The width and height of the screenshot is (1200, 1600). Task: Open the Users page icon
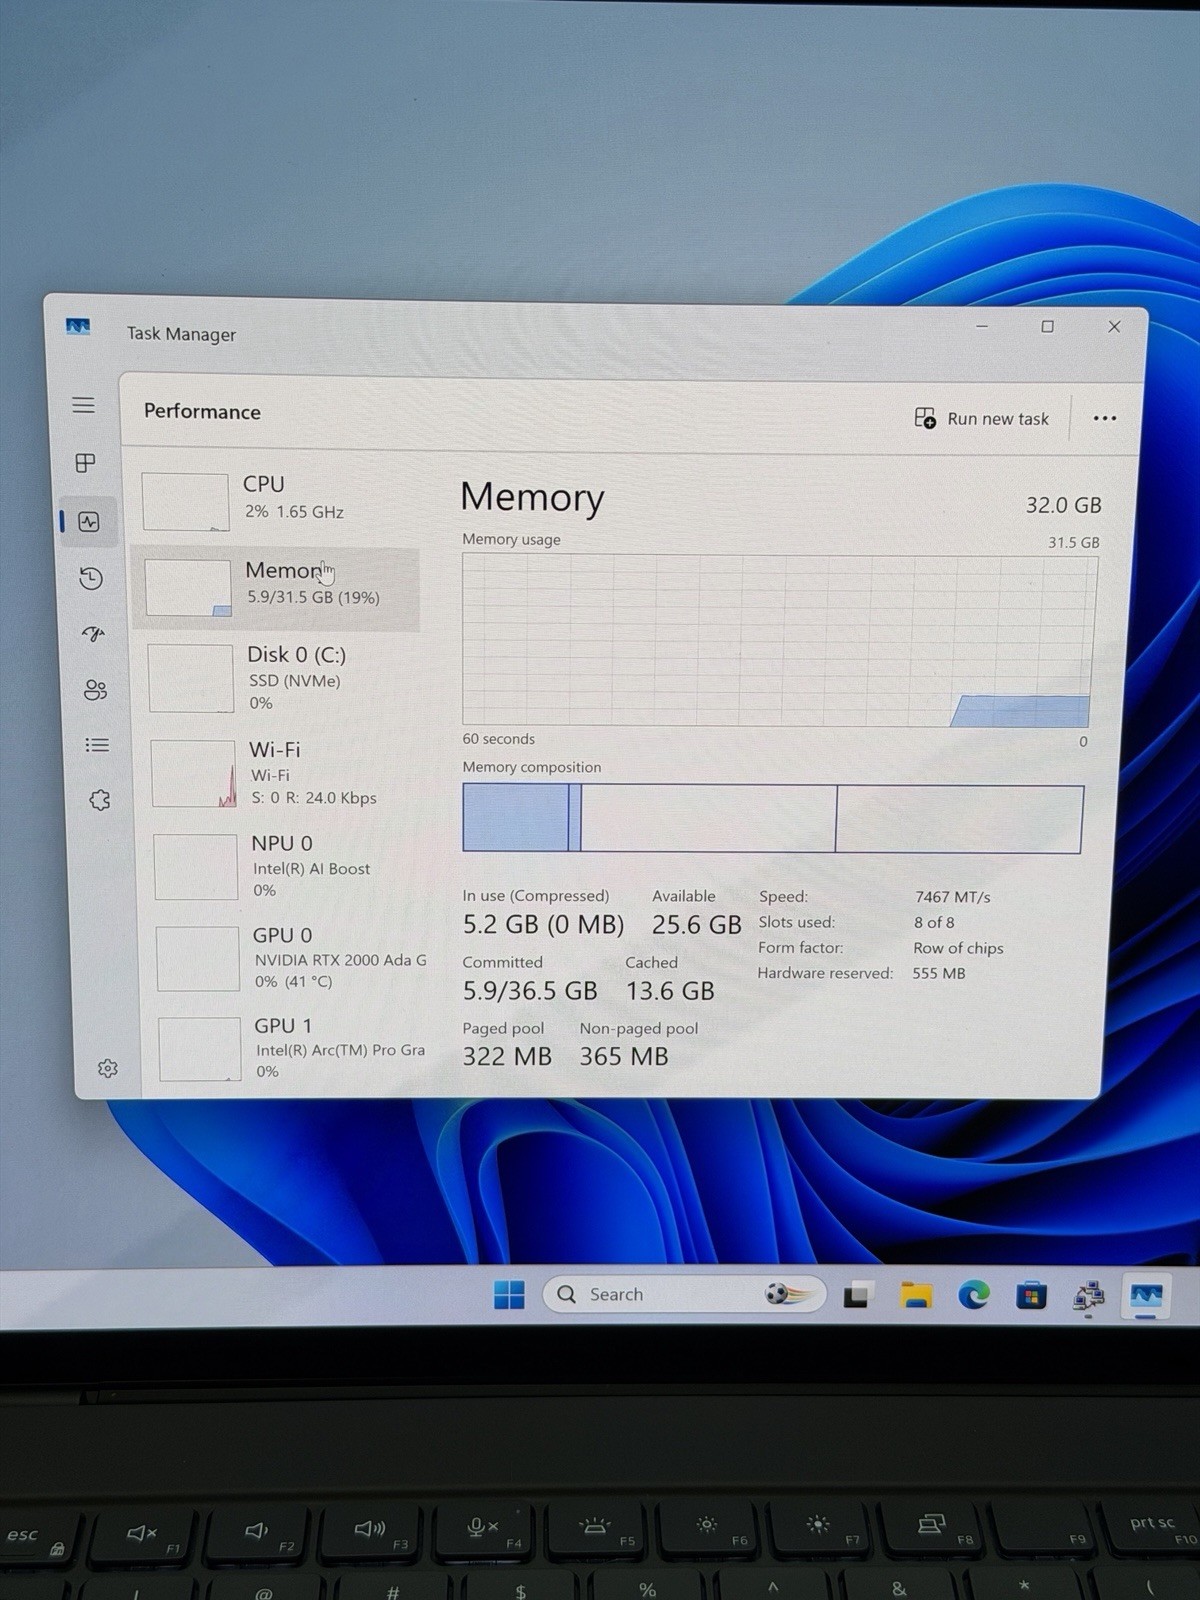(x=95, y=690)
